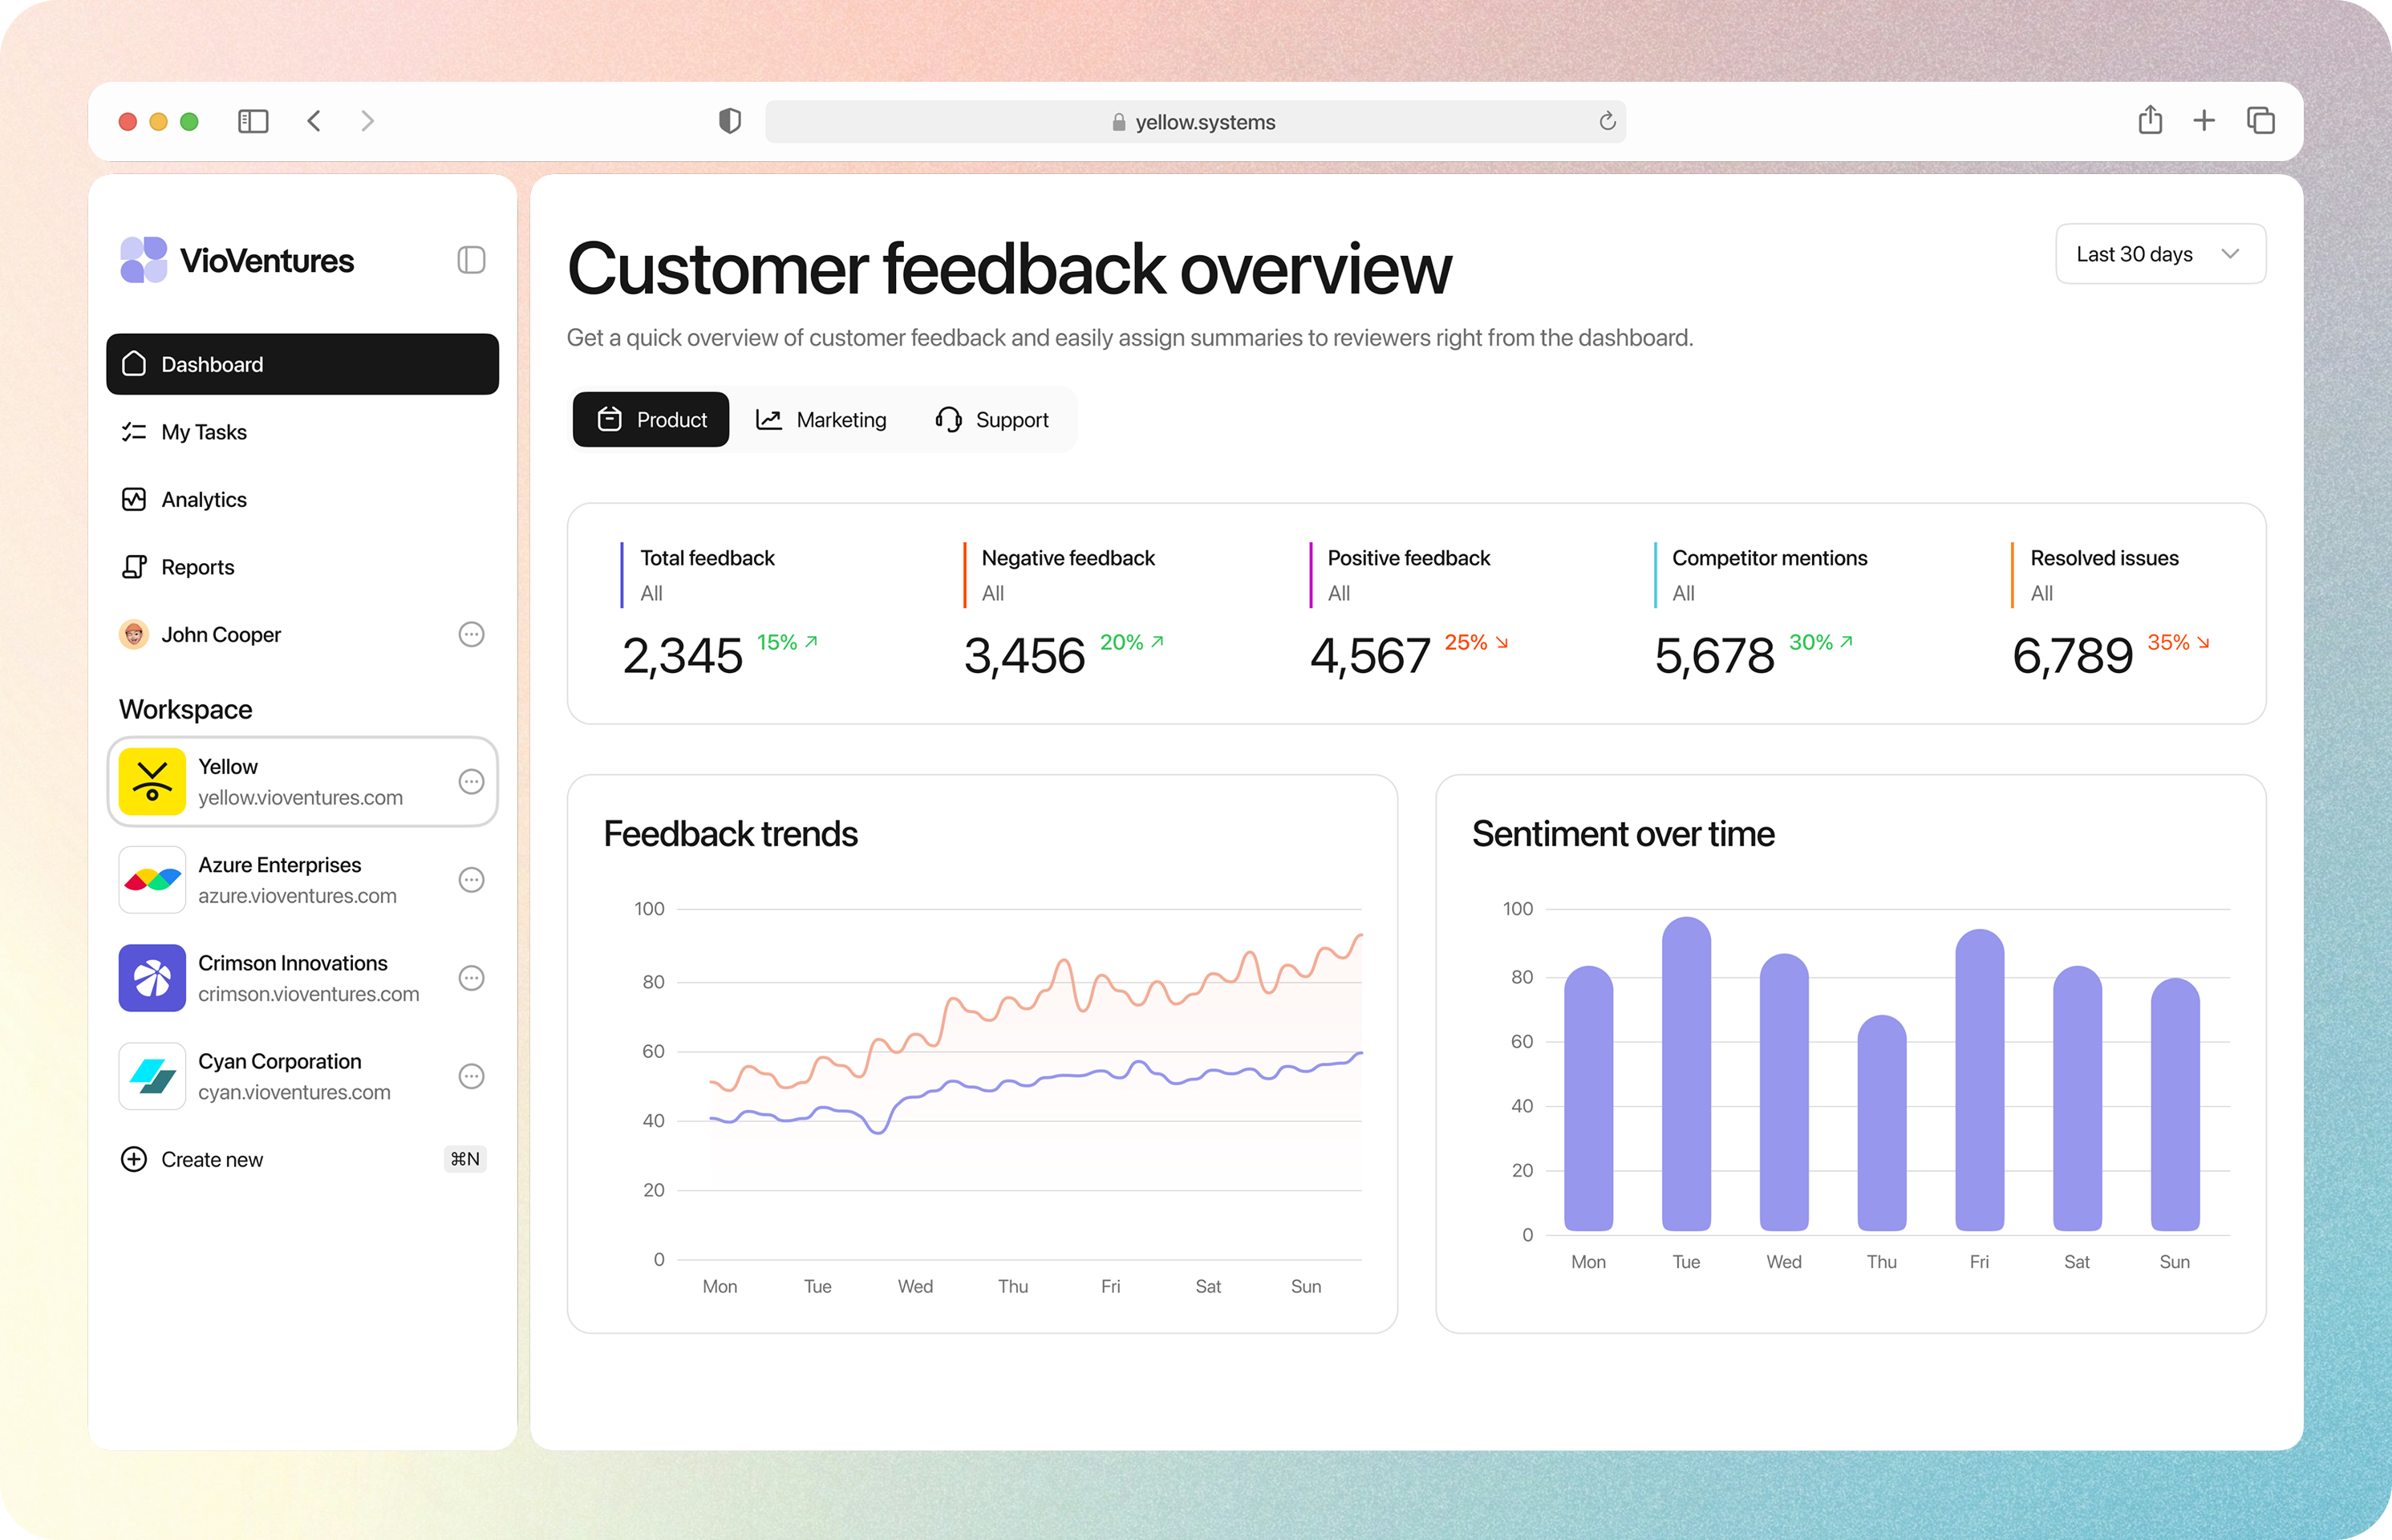Show tab overview icon in browser

point(2261,121)
